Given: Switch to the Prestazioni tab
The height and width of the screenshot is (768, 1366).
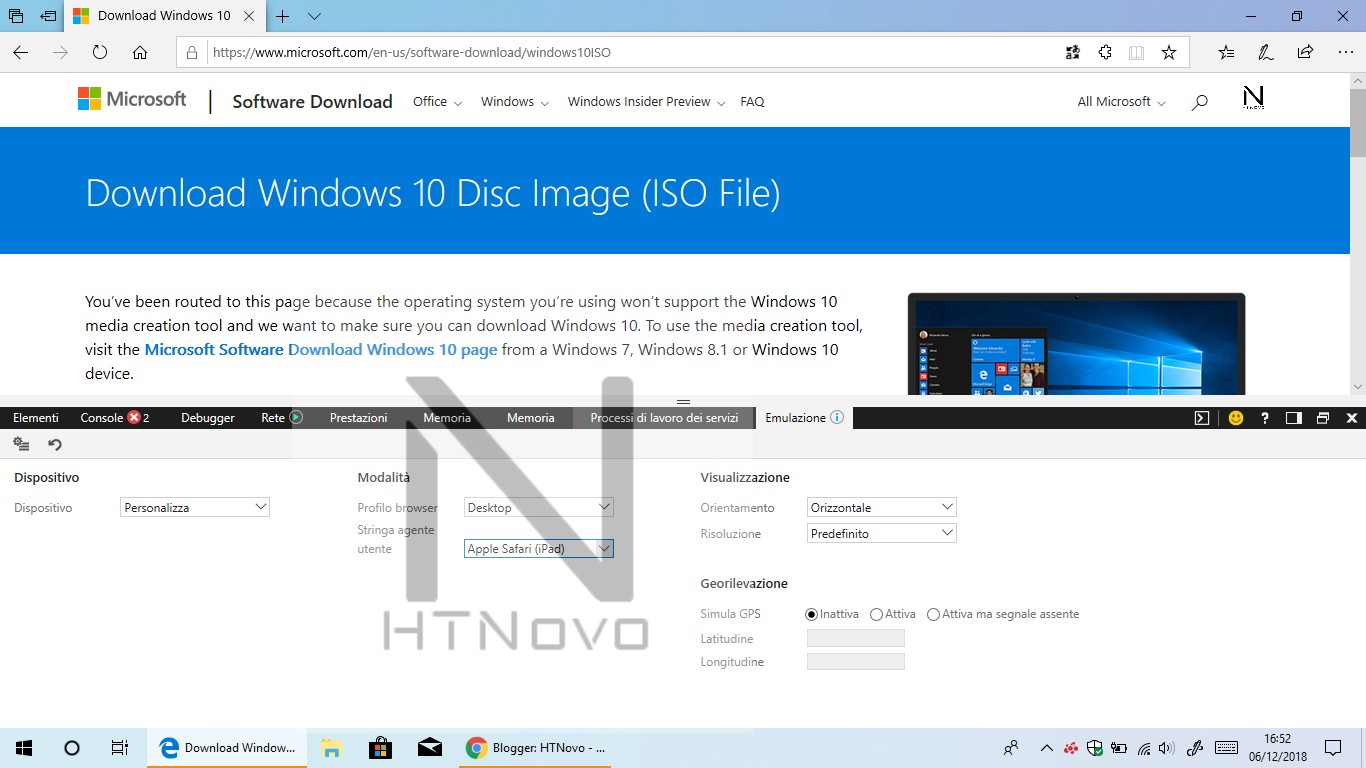Looking at the screenshot, I should click(358, 417).
